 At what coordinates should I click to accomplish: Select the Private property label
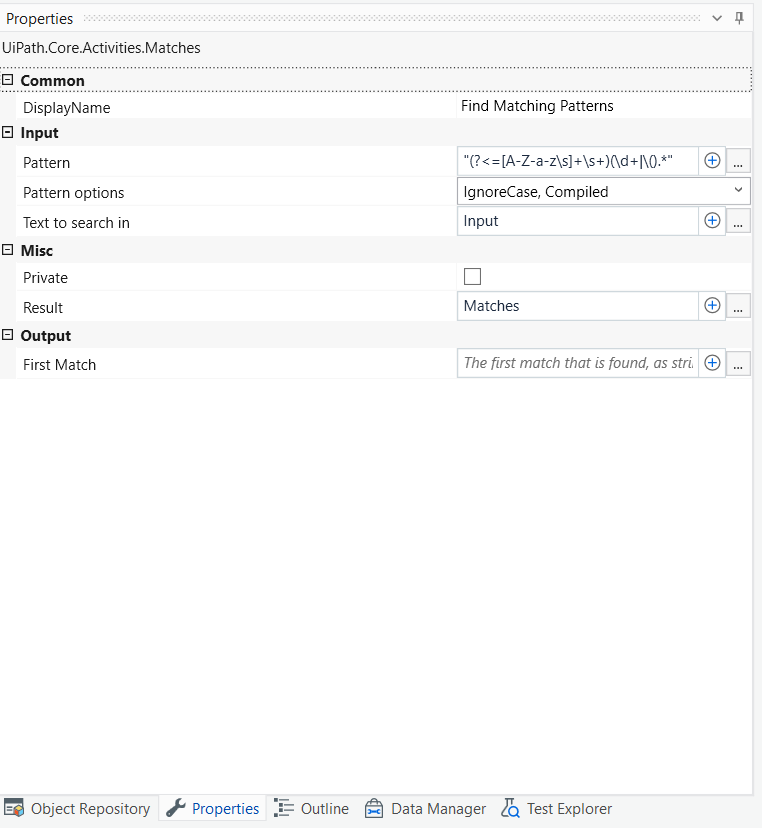pyautogui.click(x=45, y=278)
